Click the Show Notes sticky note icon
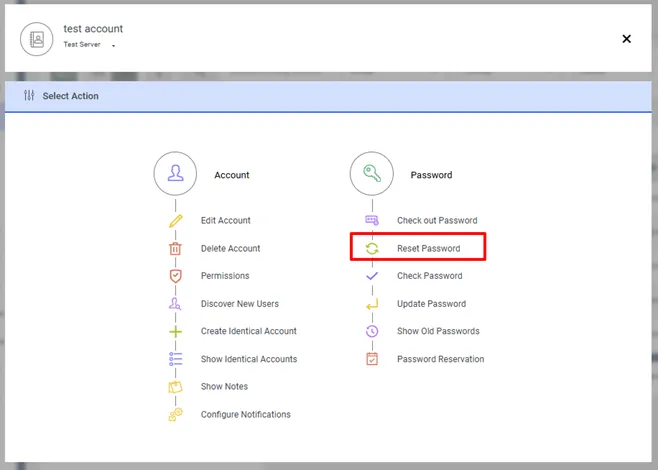This screenshot has height=470, width=658. (x=175, y=387)
